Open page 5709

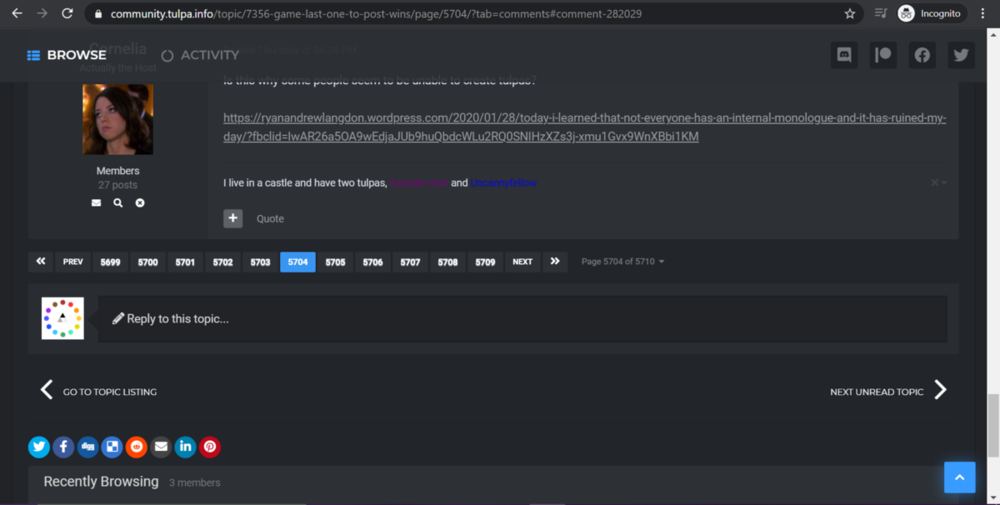(x=485, y=262)
